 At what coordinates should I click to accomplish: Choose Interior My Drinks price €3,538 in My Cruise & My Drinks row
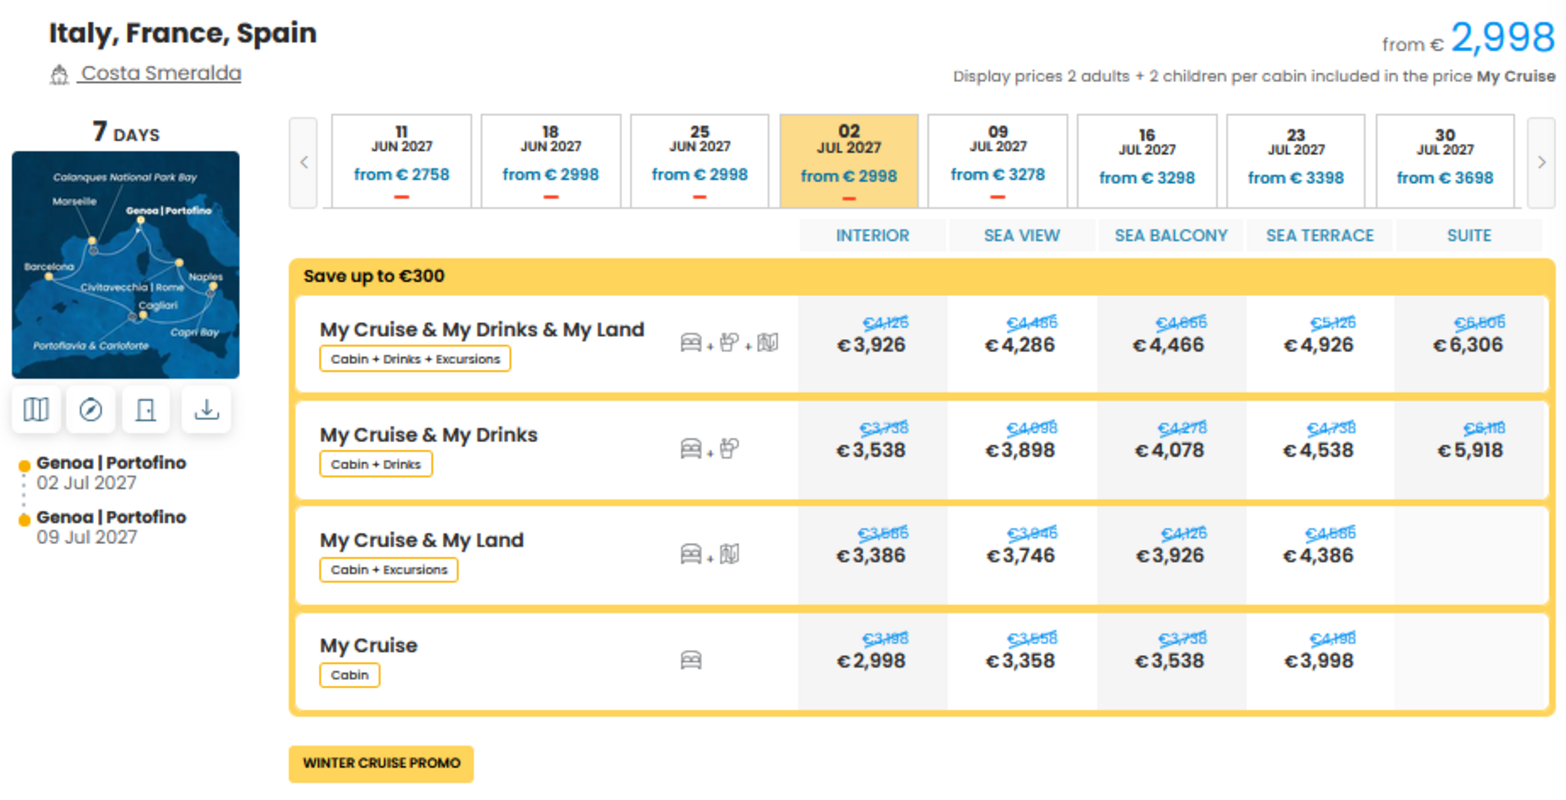click(872, 450)
